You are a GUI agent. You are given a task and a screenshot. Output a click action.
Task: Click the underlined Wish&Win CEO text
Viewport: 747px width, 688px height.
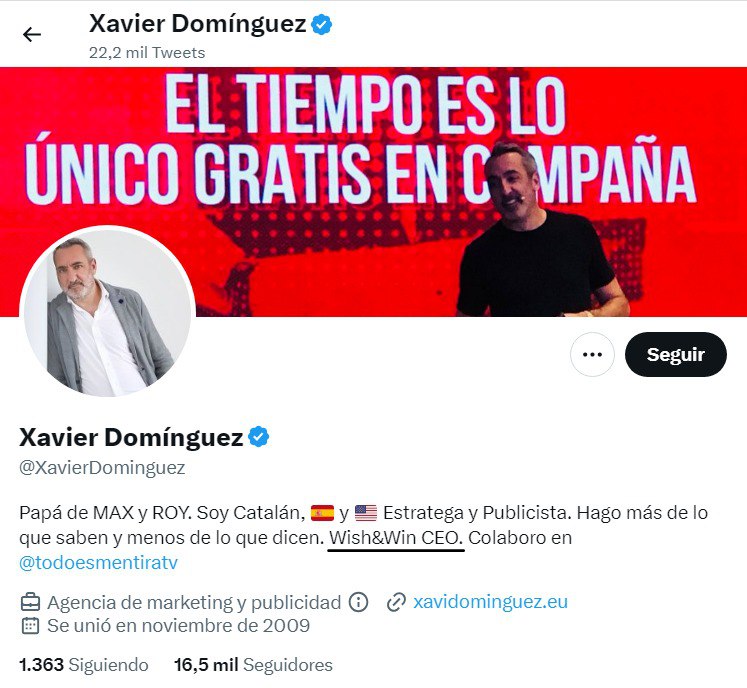396,538
